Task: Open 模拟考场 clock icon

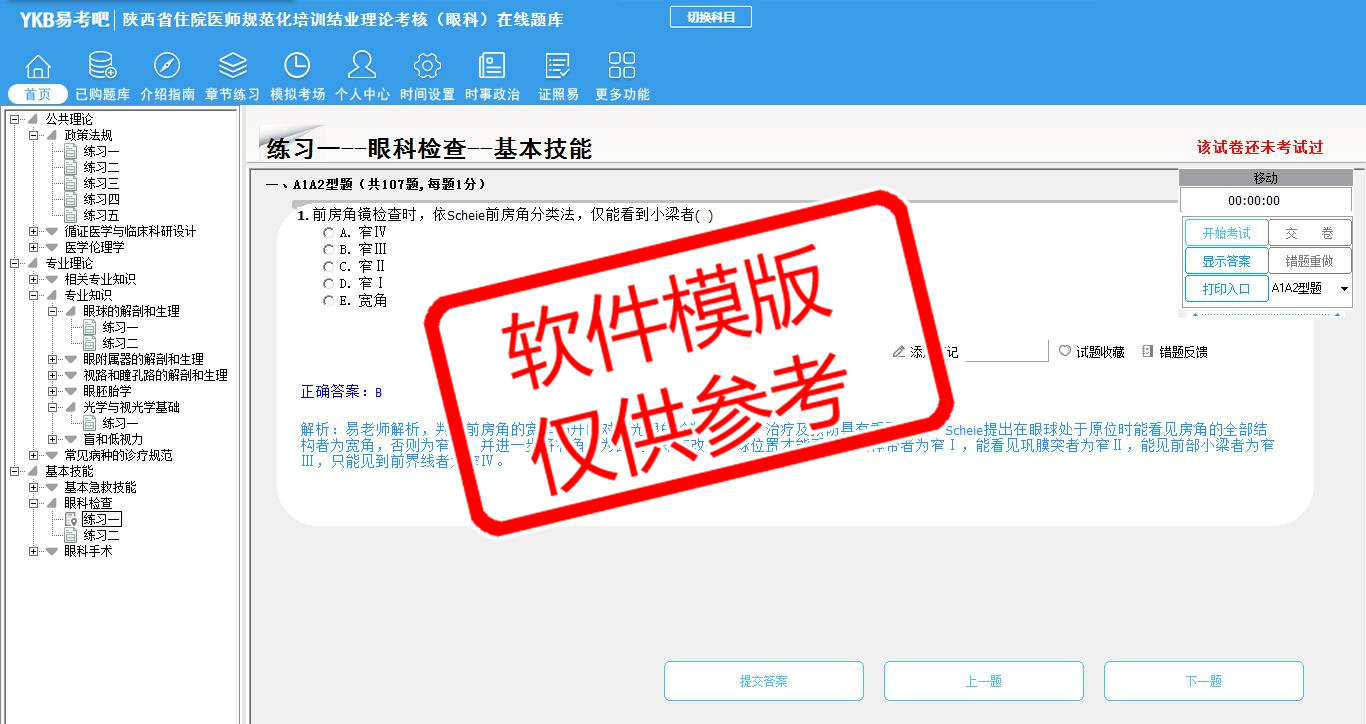Action: [297, 67]
